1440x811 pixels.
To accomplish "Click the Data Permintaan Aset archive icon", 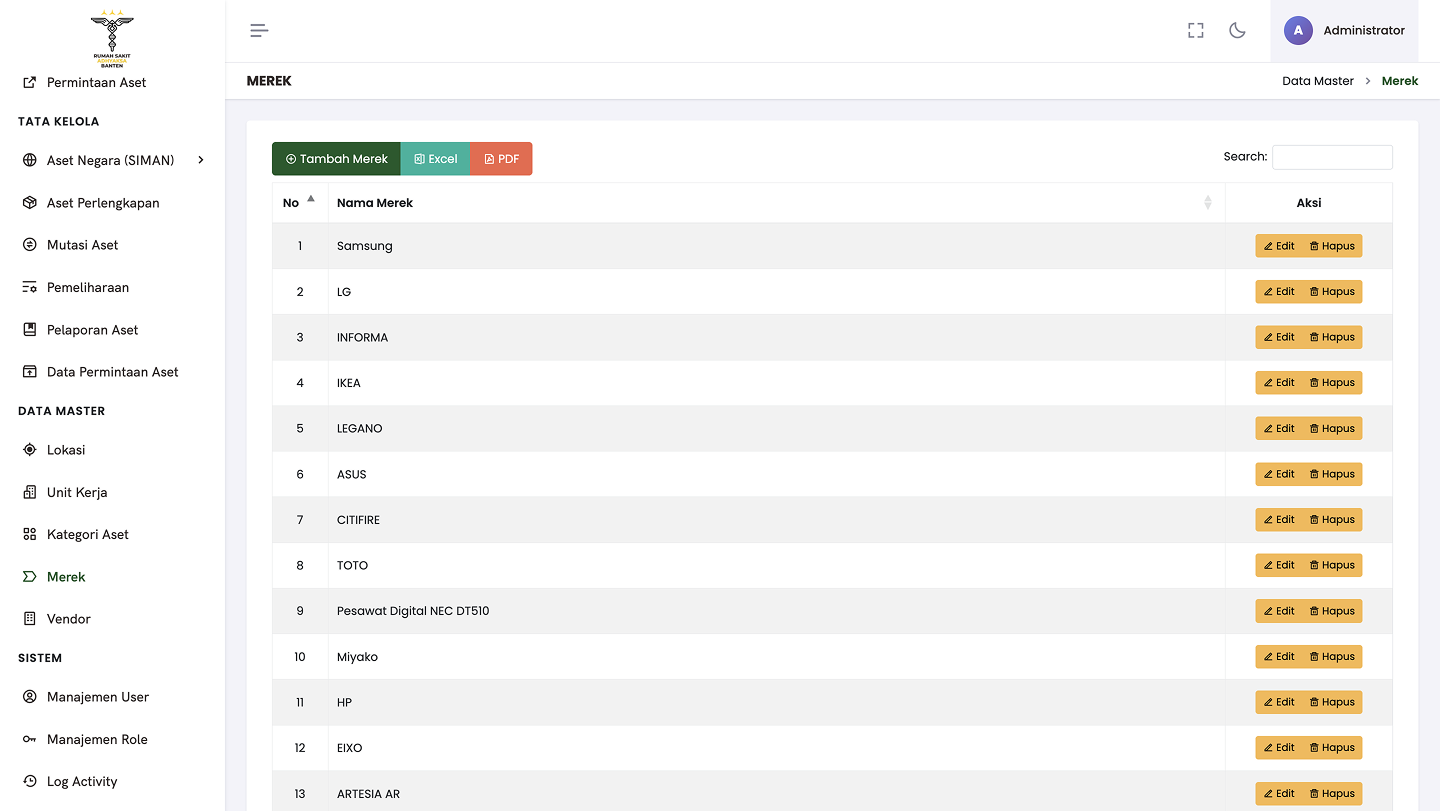I will pos(29,372).
